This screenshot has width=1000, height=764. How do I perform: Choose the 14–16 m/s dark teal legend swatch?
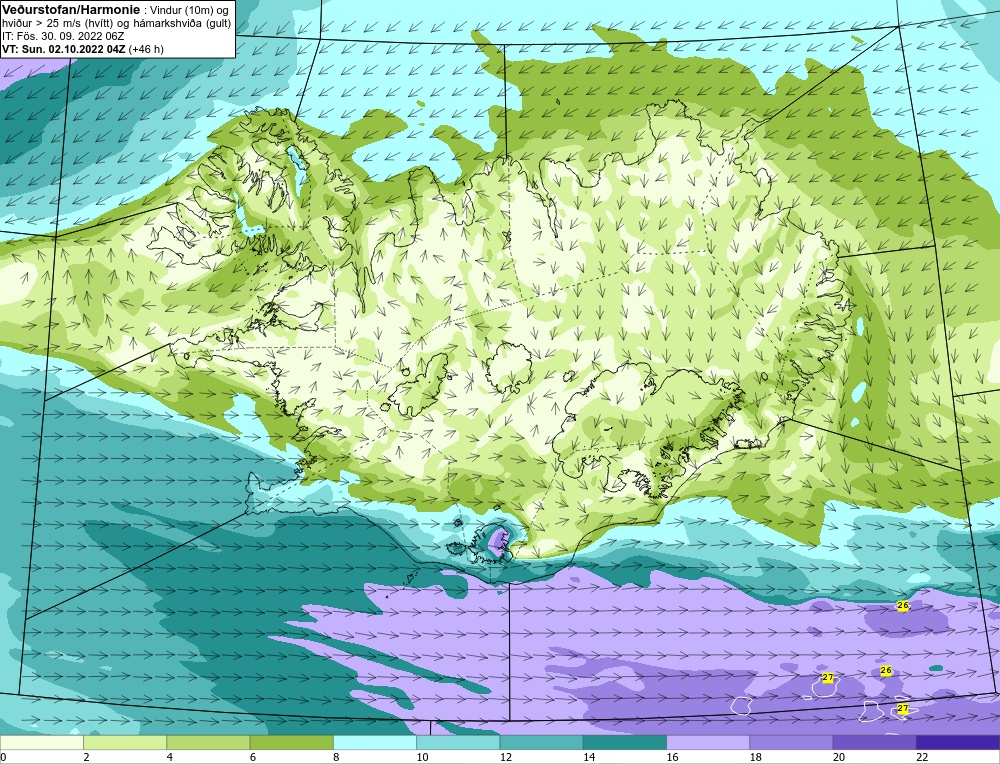pos(624,742)
